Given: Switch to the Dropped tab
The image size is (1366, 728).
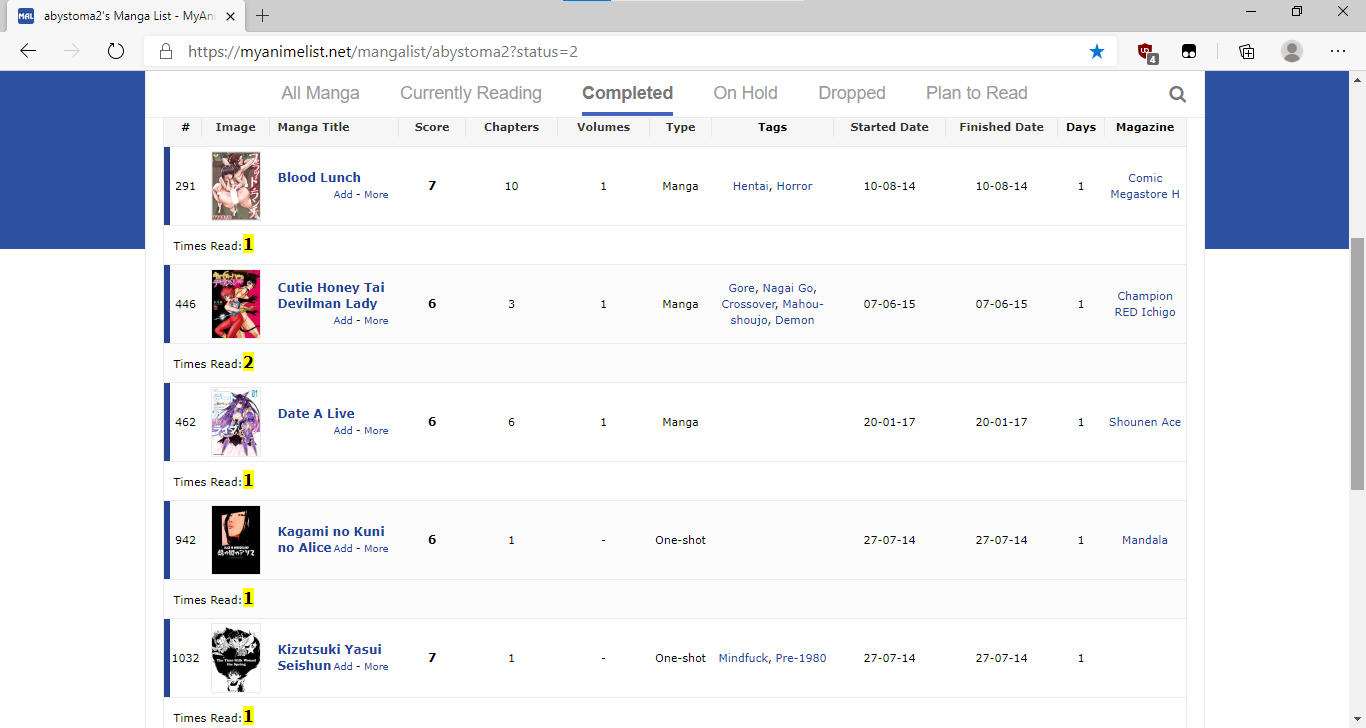Looking at the screenshot, I should (852, 92).
